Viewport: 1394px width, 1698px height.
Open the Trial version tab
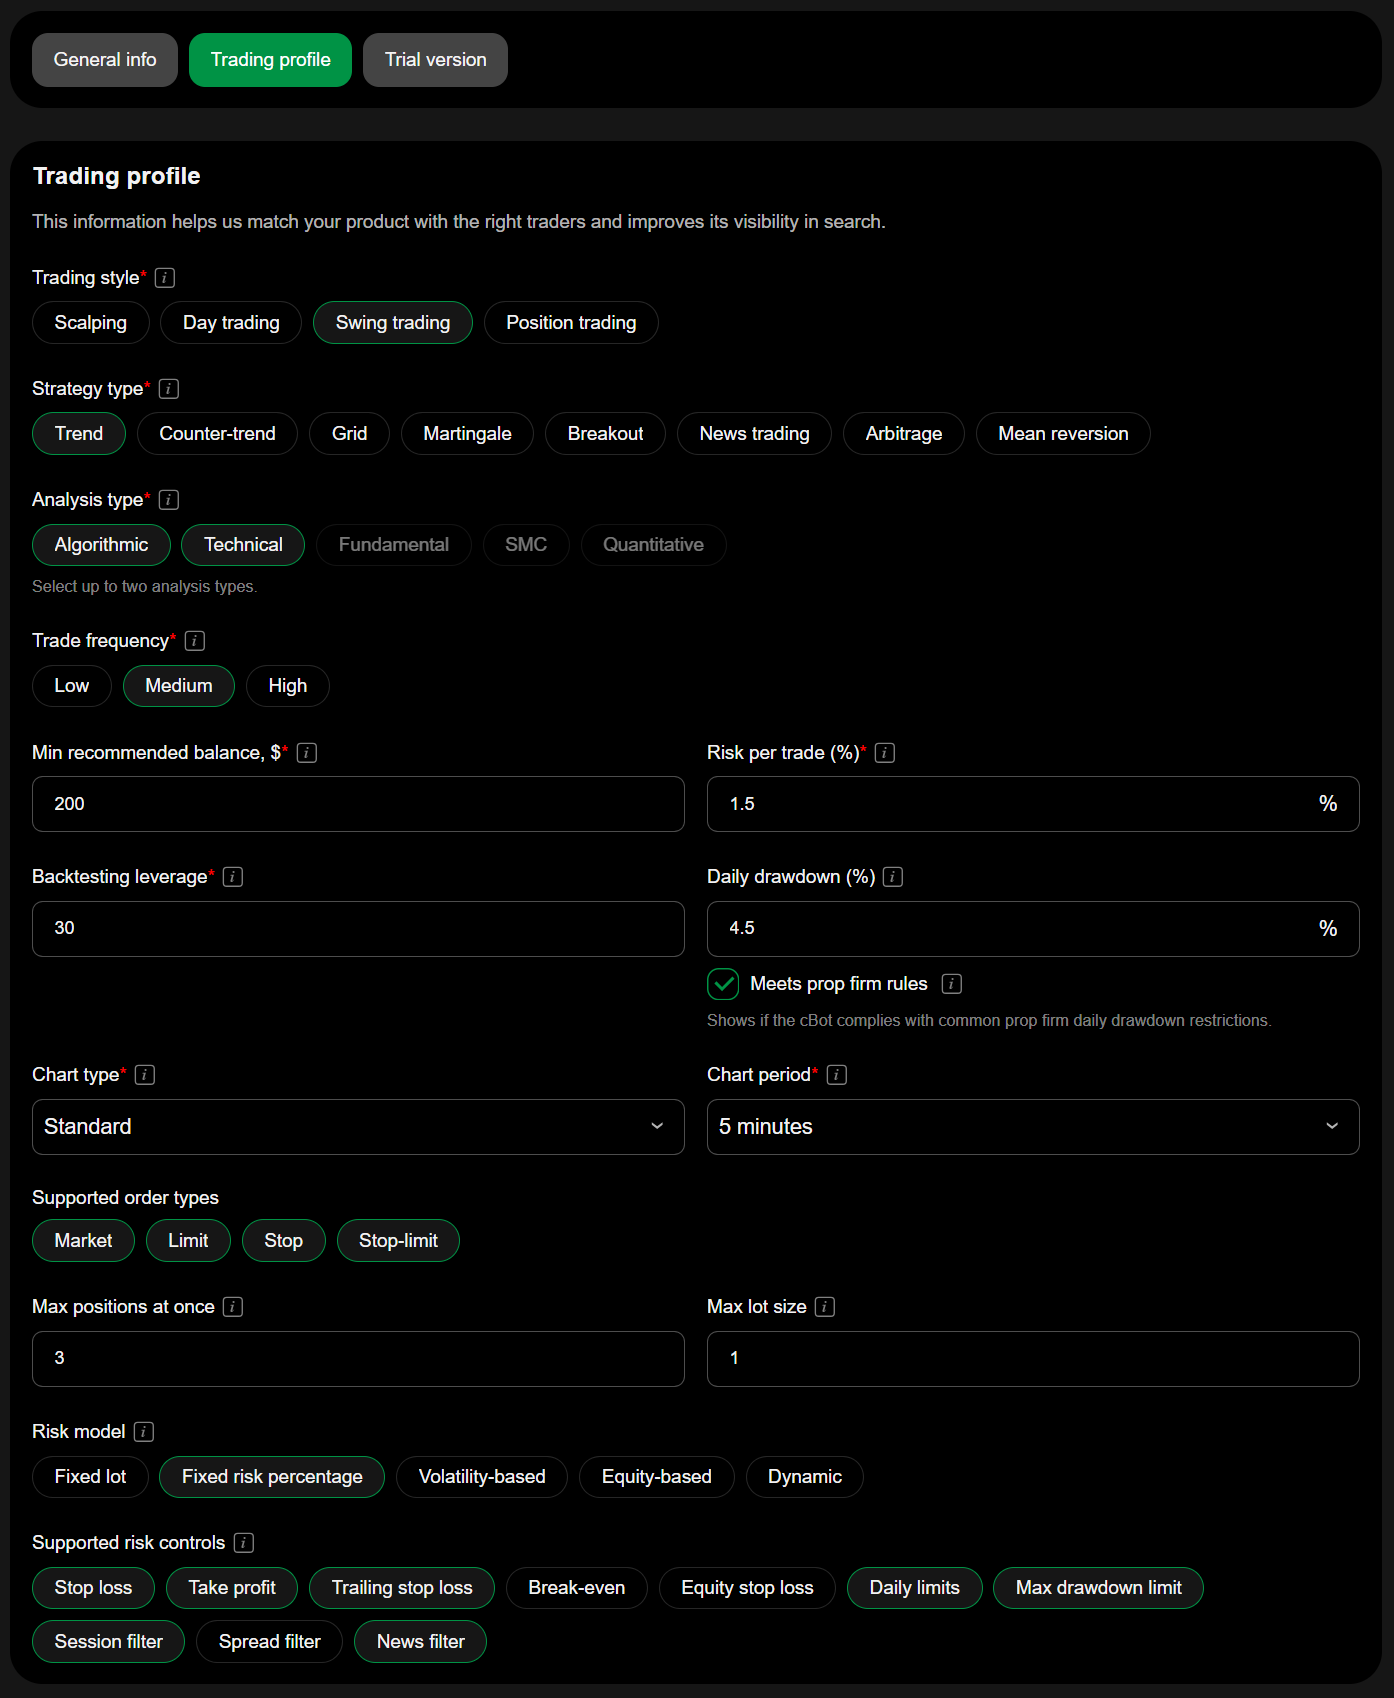coord(435,60)
